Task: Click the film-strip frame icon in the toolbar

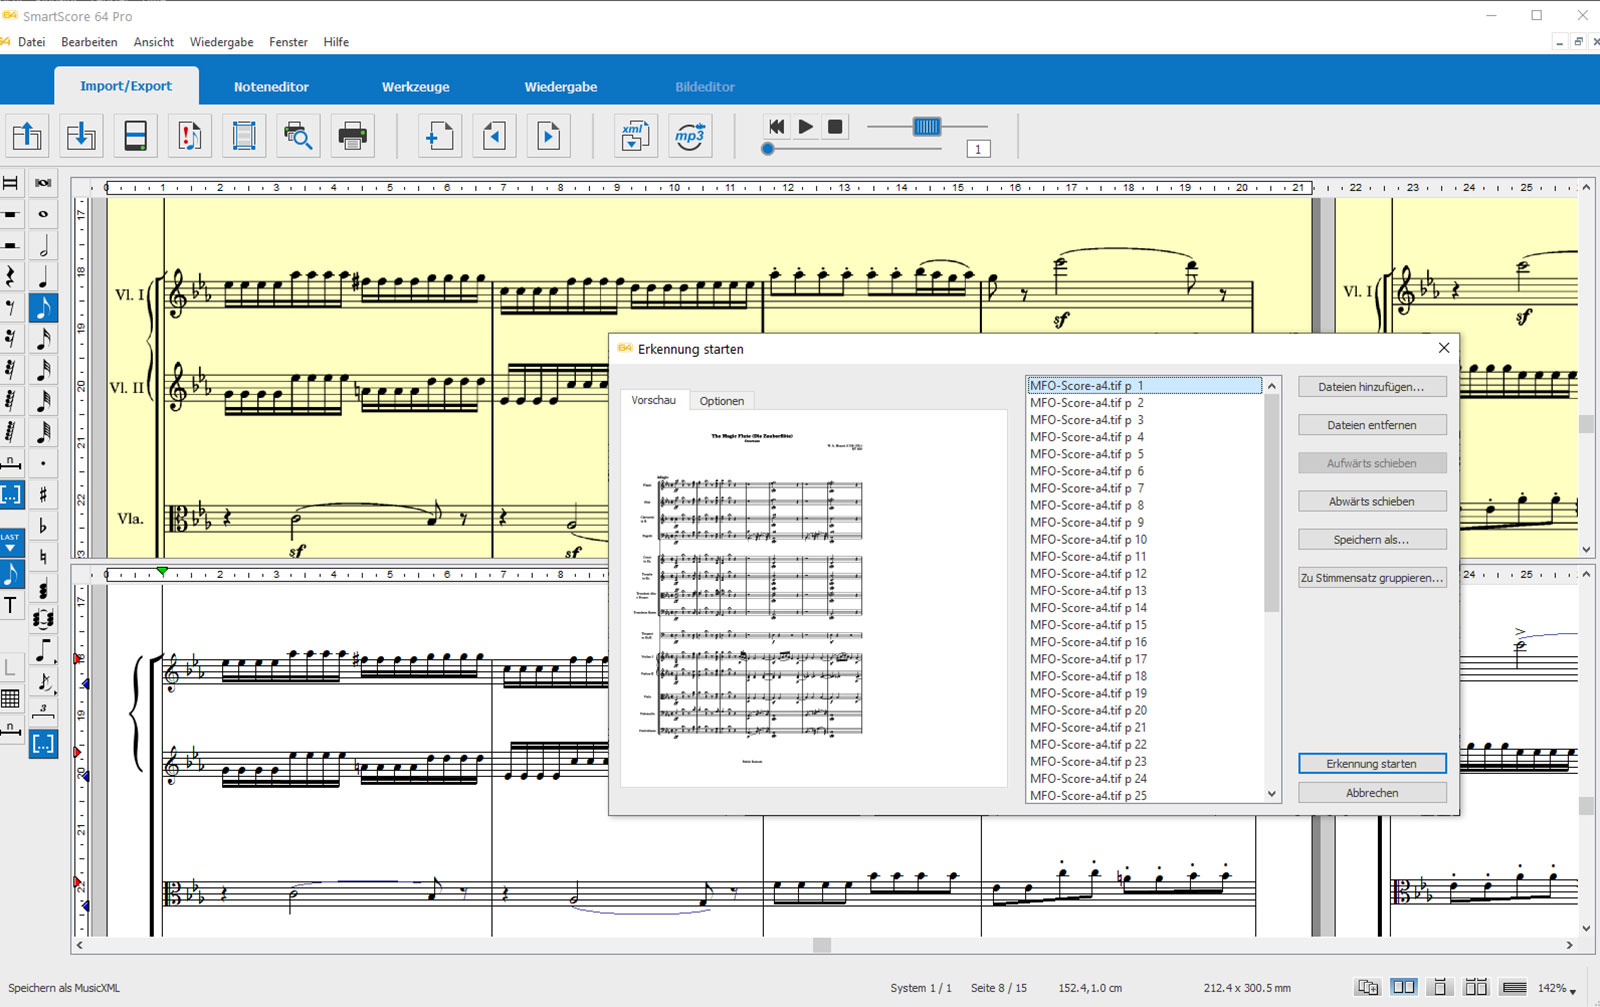Action: [244, 135]
